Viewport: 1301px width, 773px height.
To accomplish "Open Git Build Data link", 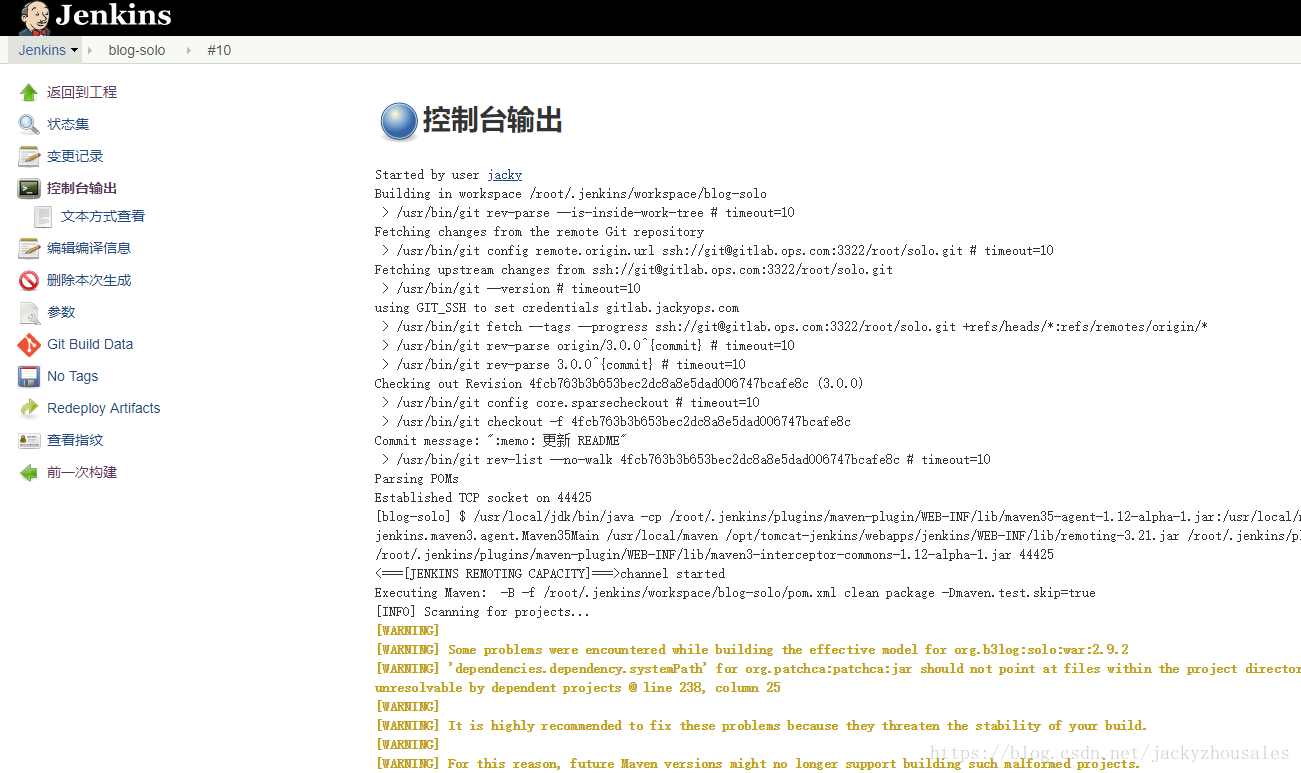I will [90, 344].
